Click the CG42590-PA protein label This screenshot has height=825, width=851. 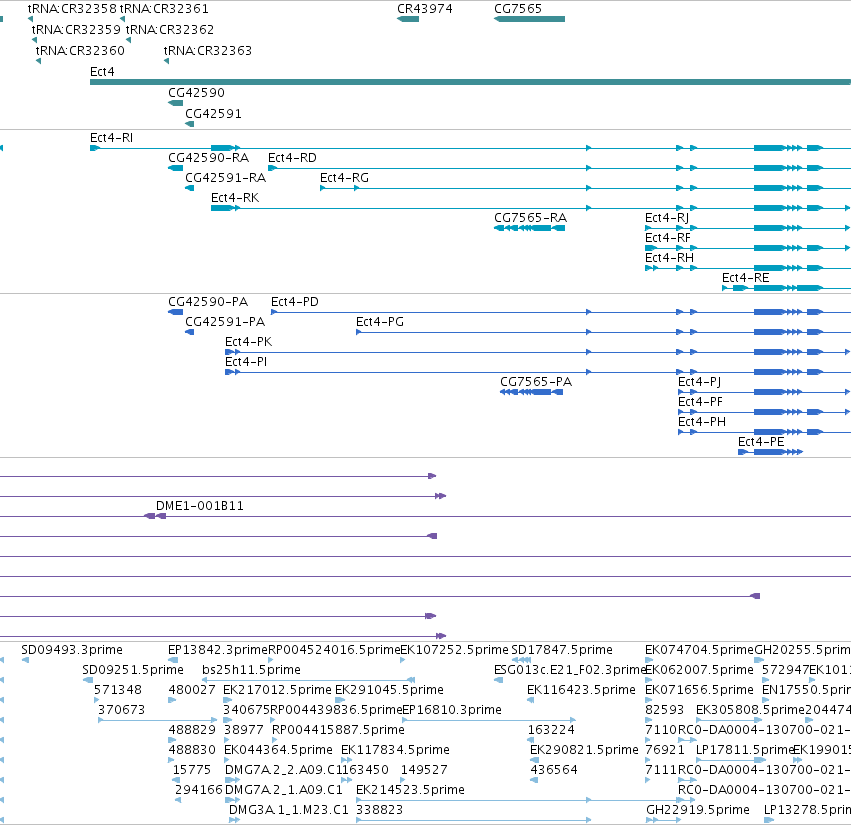(x=208, y=302)
